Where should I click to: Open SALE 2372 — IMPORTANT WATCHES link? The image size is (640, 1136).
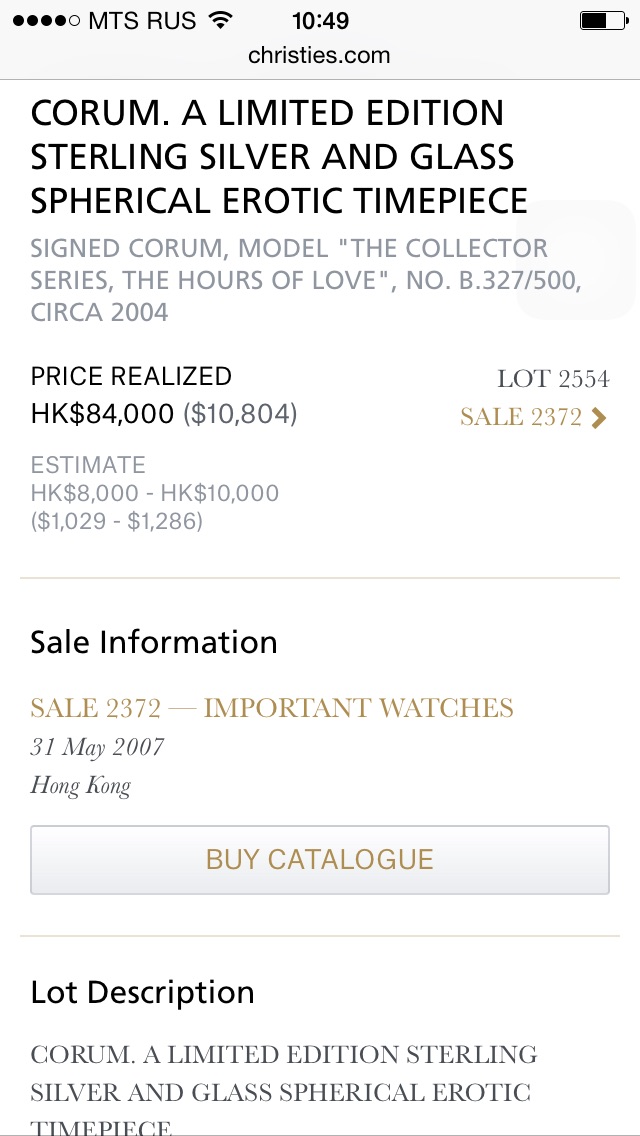tap(272, 708)
